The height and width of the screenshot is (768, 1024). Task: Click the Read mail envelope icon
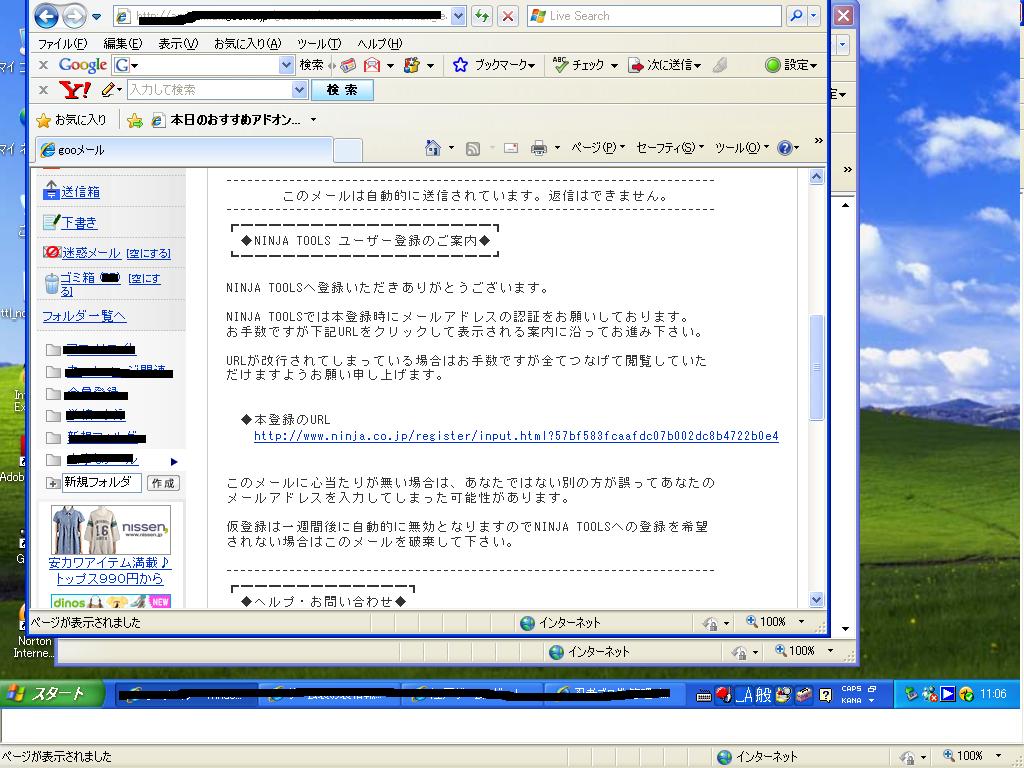[x=511, y=148]
